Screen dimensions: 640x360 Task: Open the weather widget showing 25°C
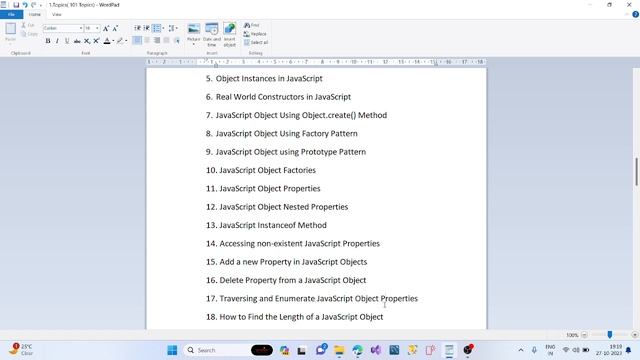point(21,350)
